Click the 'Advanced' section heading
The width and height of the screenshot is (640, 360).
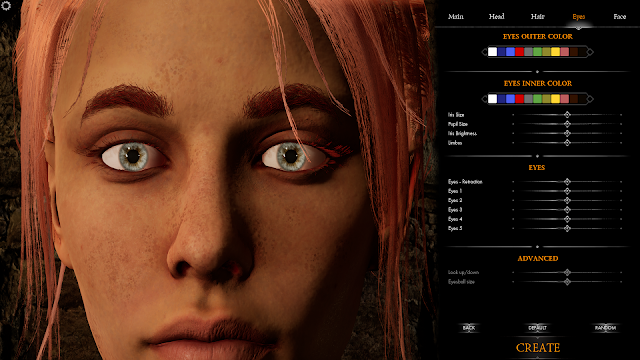(x=538, y=258)
